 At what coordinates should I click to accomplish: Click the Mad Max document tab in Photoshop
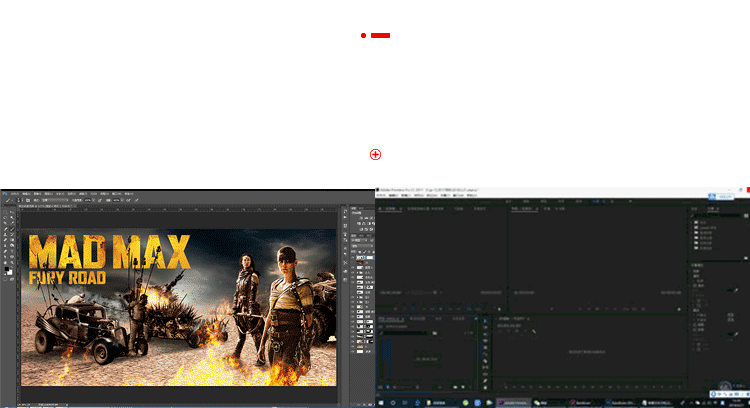46,206
